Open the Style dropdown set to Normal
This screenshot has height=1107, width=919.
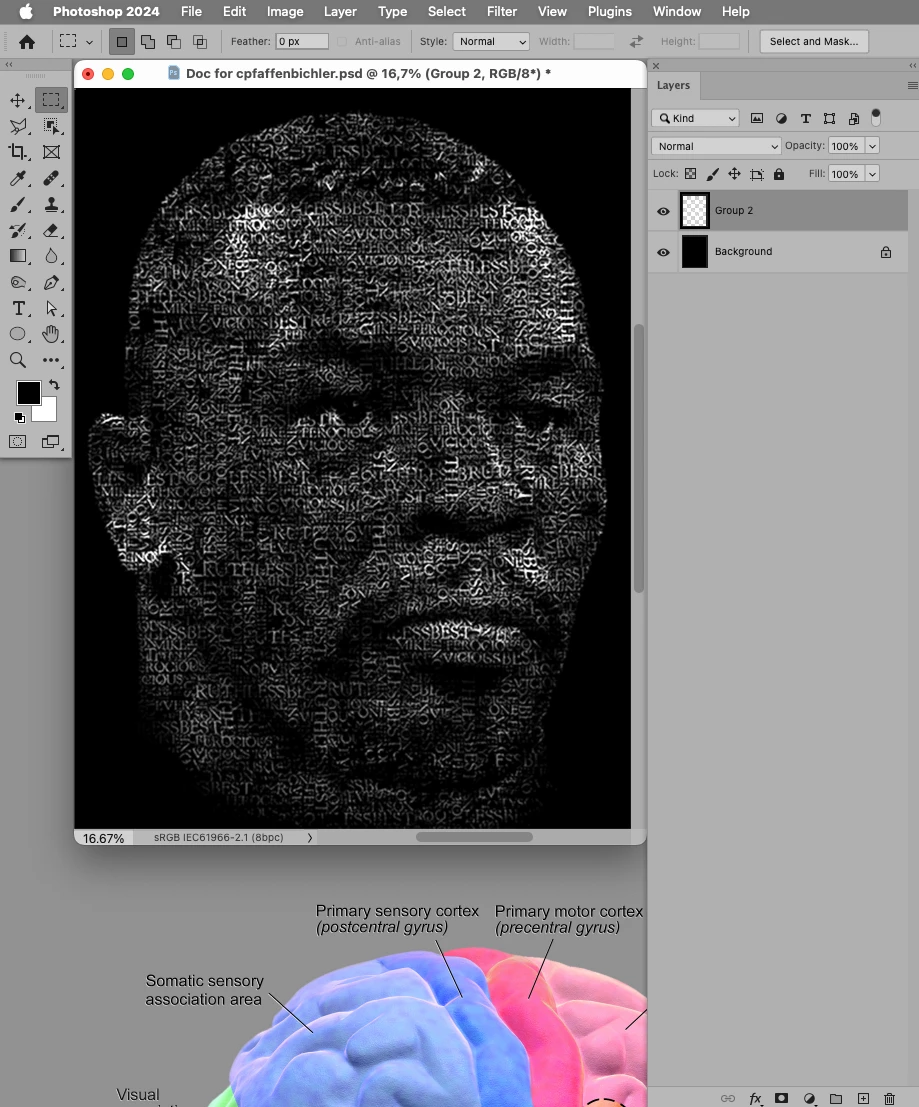click(x=491, y=42)
